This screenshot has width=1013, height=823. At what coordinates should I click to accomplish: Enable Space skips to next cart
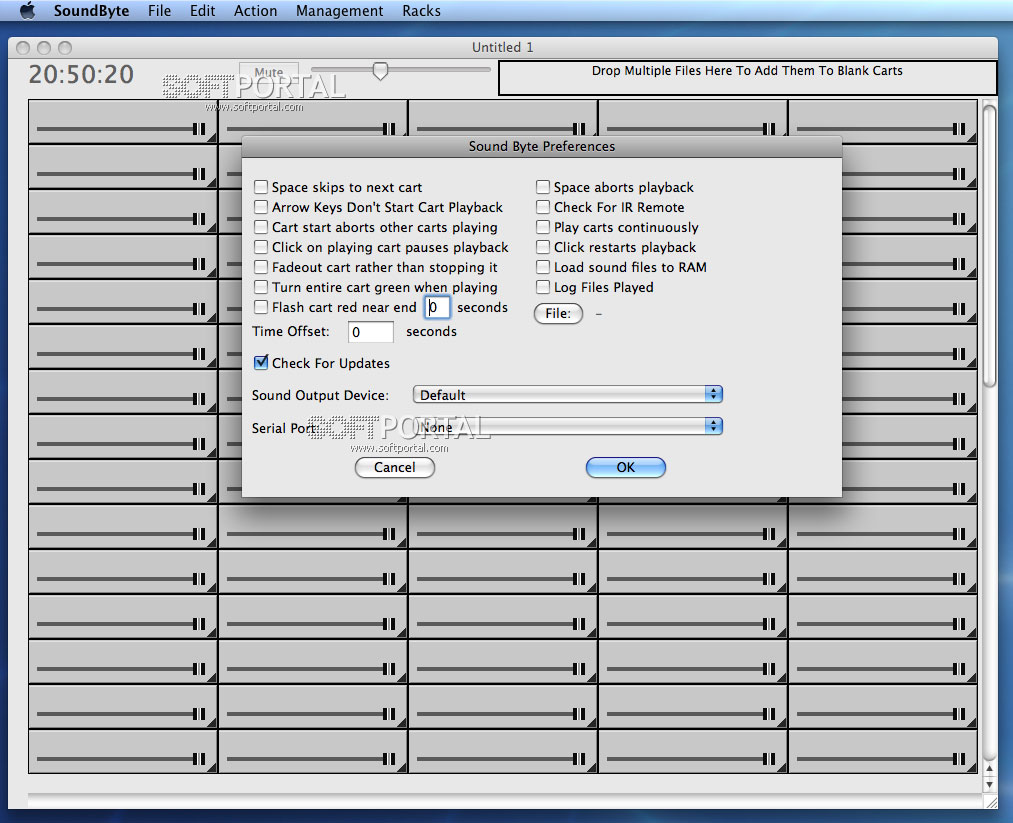[261, 187]
